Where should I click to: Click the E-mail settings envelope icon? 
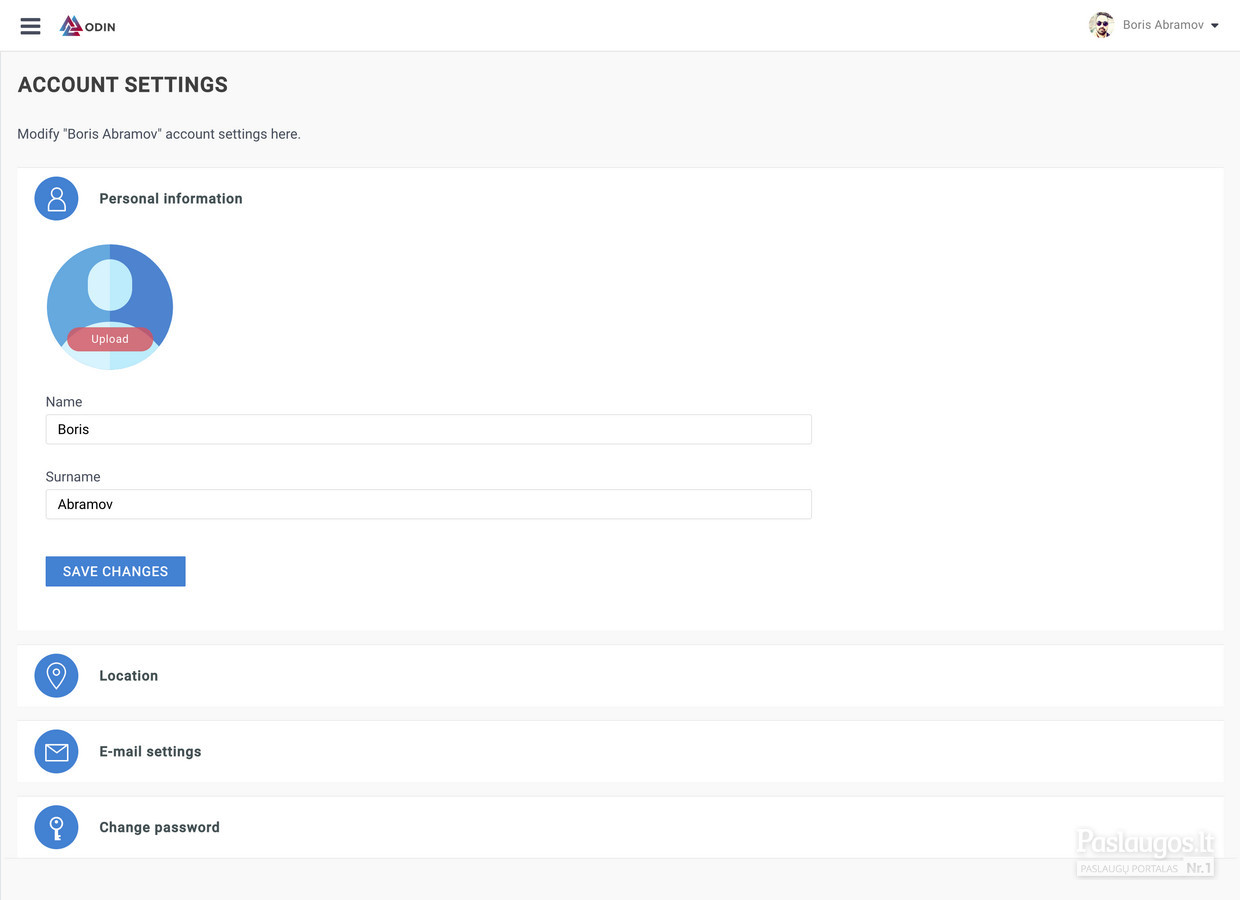[56, 751]
